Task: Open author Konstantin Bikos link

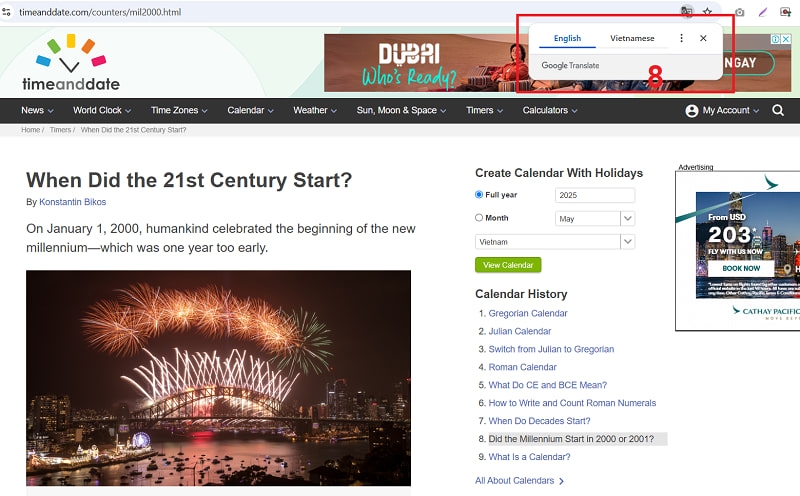Action: pos(72,202)
